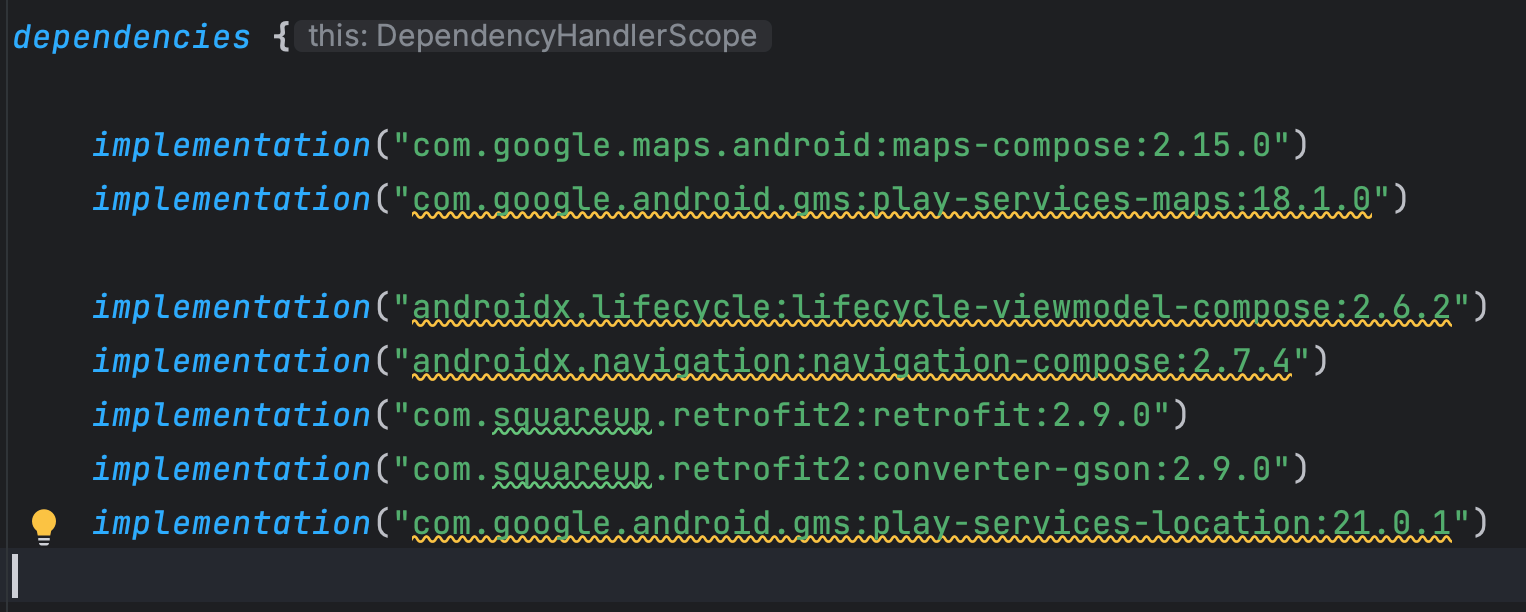Click implementation keyword on navigation-compose line
1526x612 pixels.
click(232, 361)
